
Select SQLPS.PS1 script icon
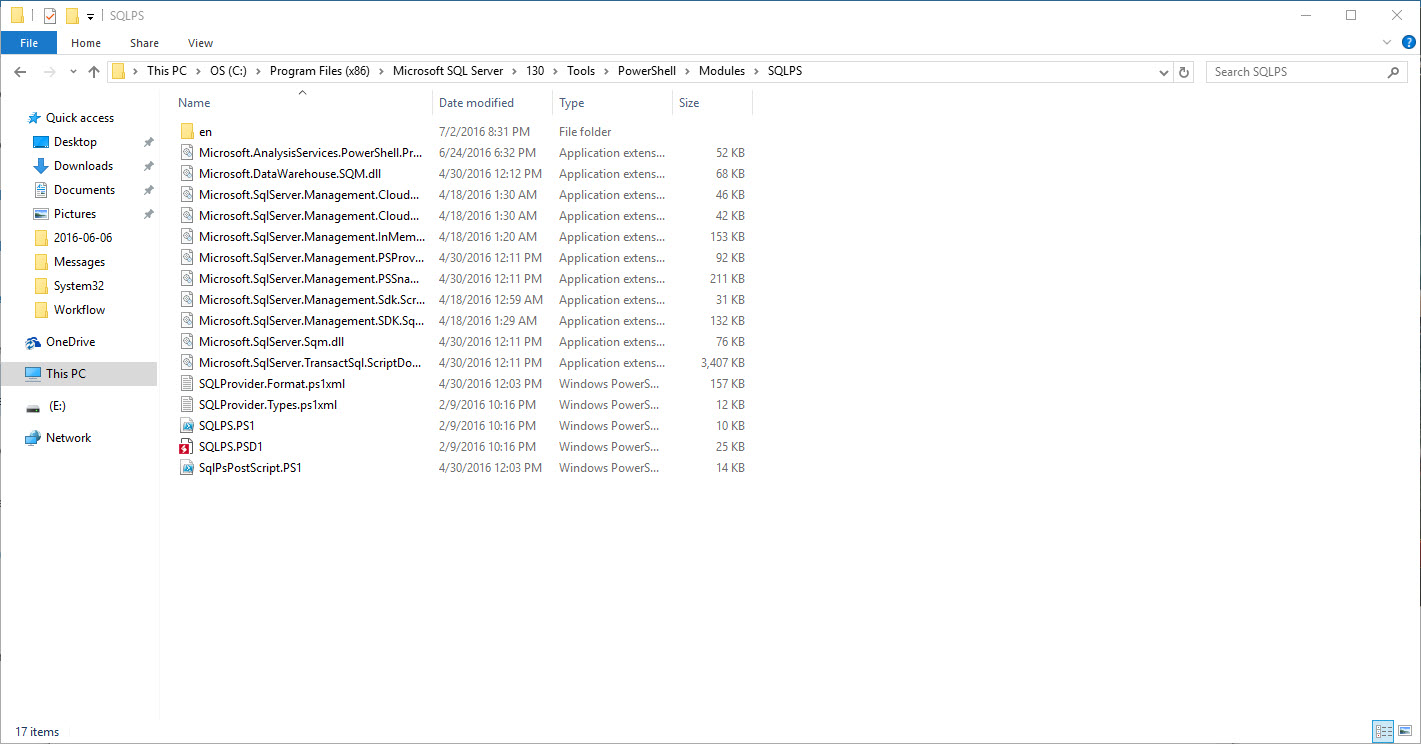click(x=187, y=426)
